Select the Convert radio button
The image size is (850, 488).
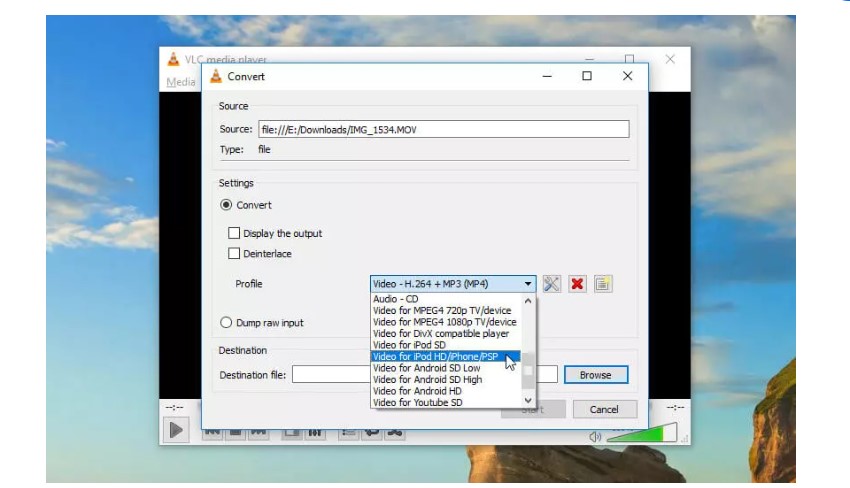coord(226,205)
